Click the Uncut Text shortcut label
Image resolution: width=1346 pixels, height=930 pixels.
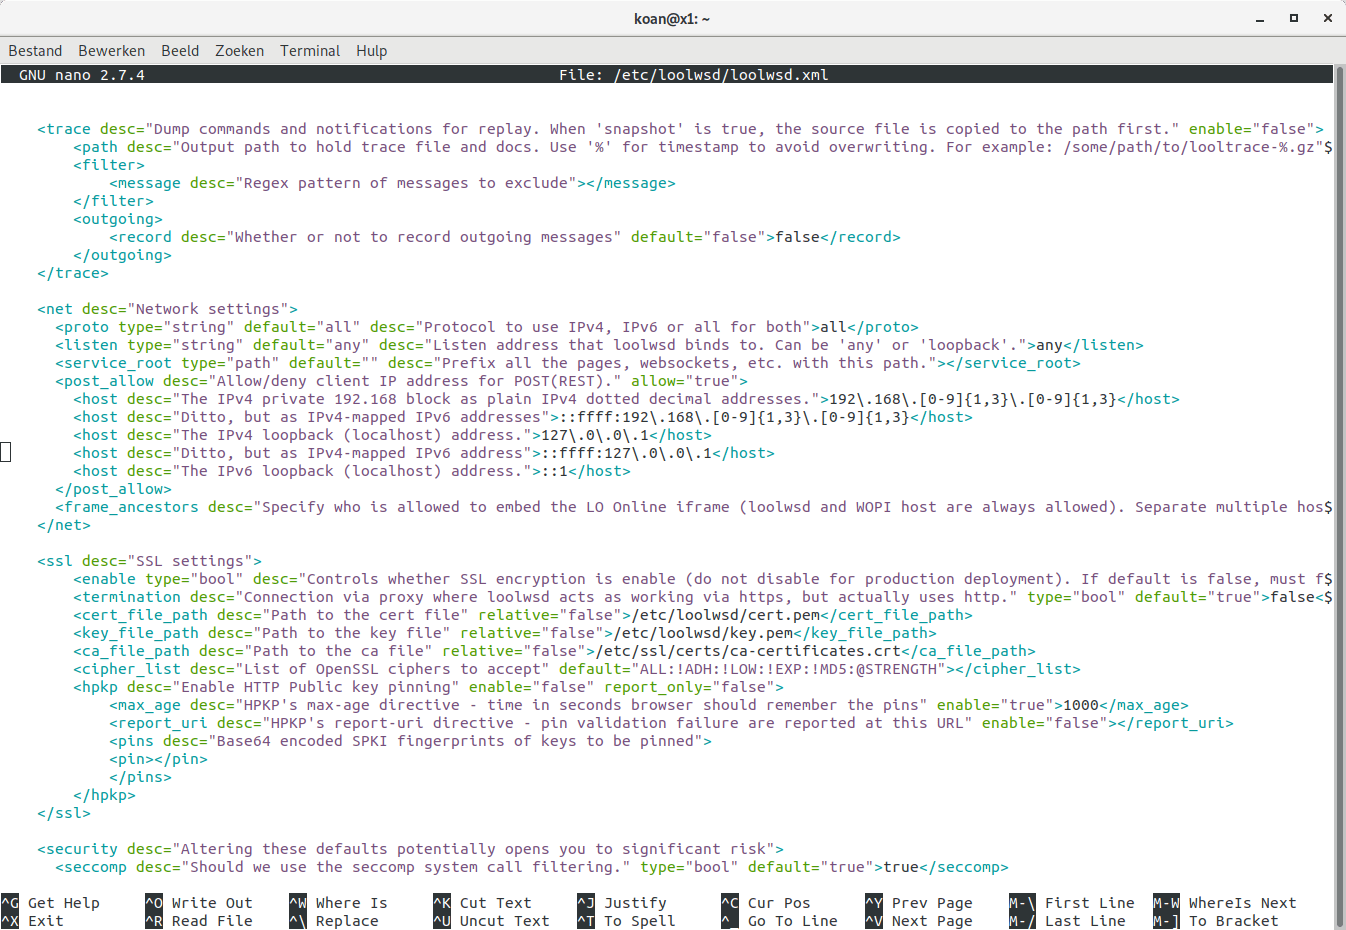[504, 921]
